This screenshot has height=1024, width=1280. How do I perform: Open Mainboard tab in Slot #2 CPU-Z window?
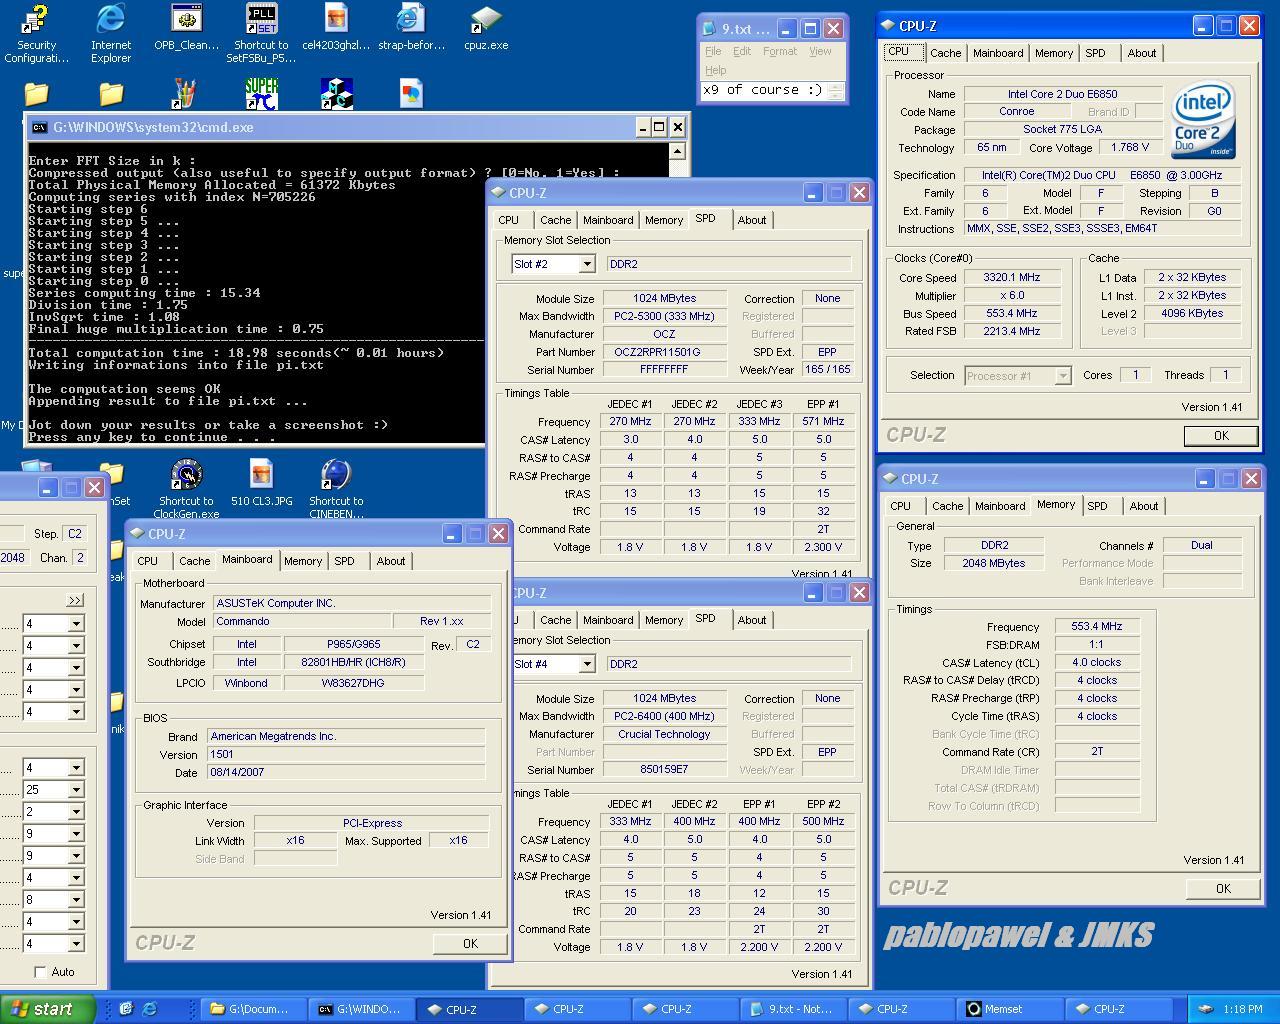608,220
